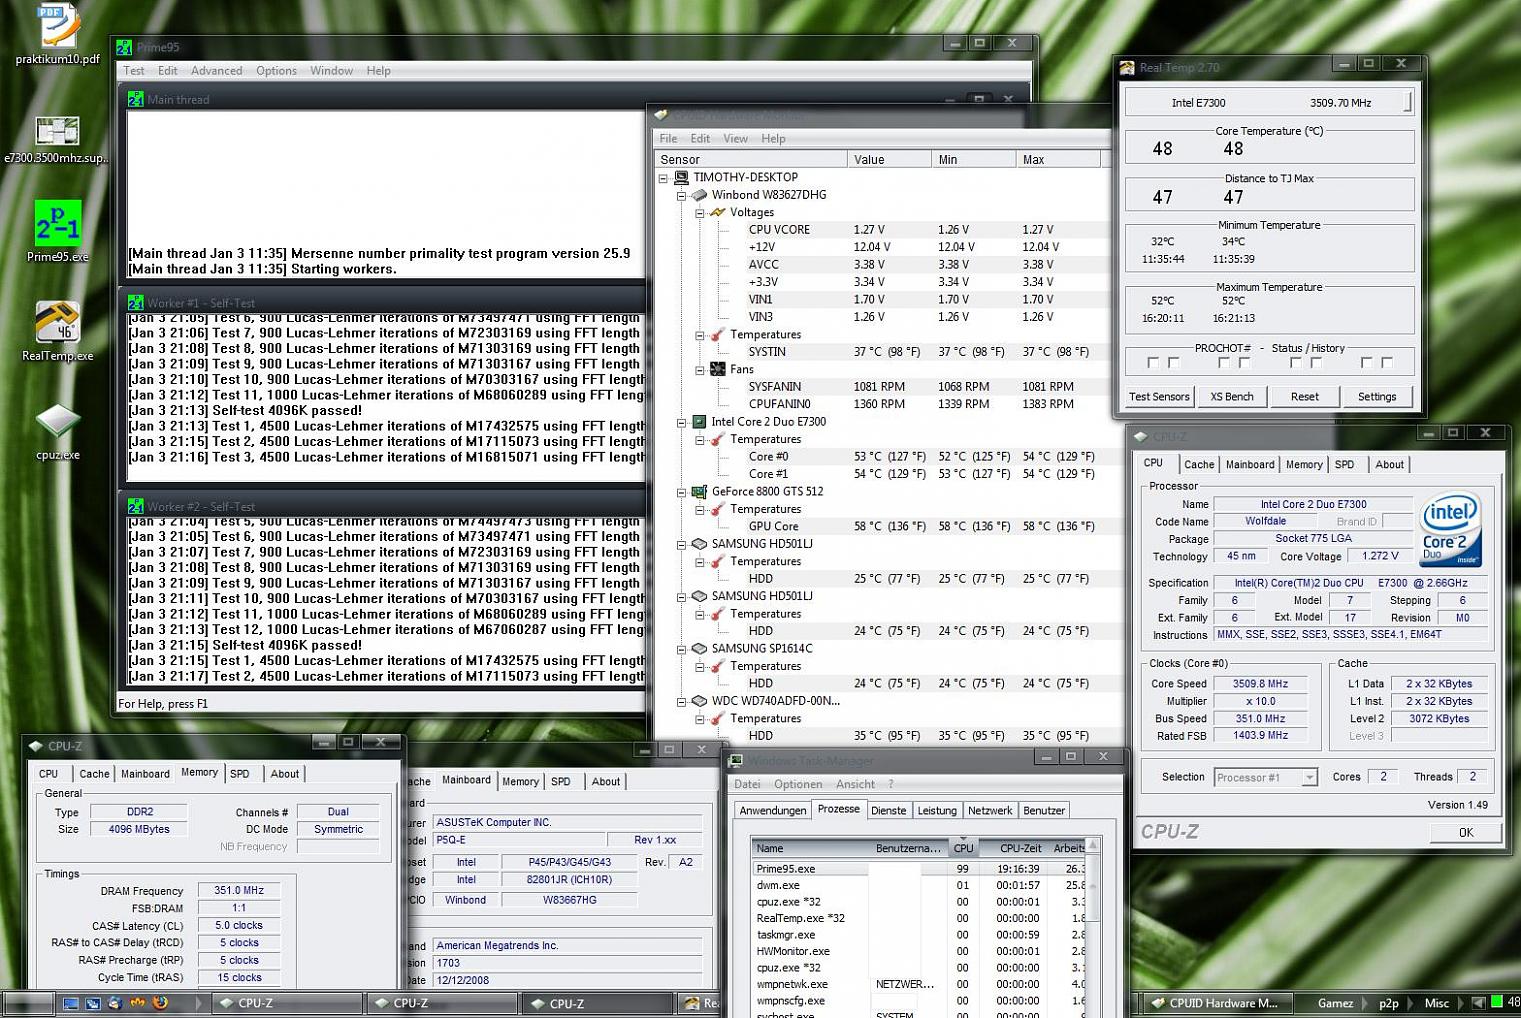Toggle second PROCHOT# checkbox in Real Temp
This screenshot has height=1018, width=1521.
[1174, 363]
